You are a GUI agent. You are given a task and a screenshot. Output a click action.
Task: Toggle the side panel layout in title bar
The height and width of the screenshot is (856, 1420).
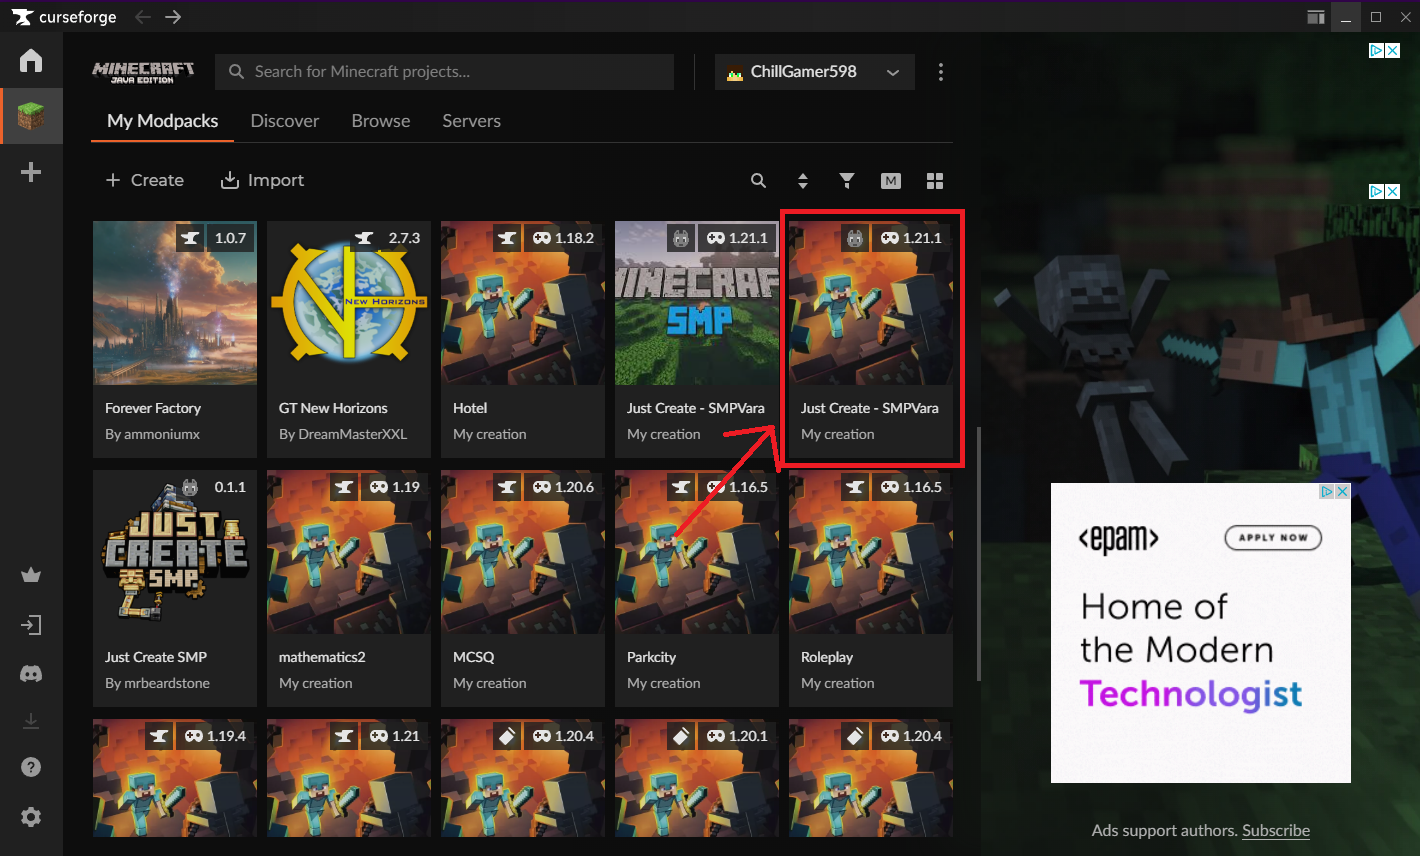pyautogui.click(x=1316, y=17)
